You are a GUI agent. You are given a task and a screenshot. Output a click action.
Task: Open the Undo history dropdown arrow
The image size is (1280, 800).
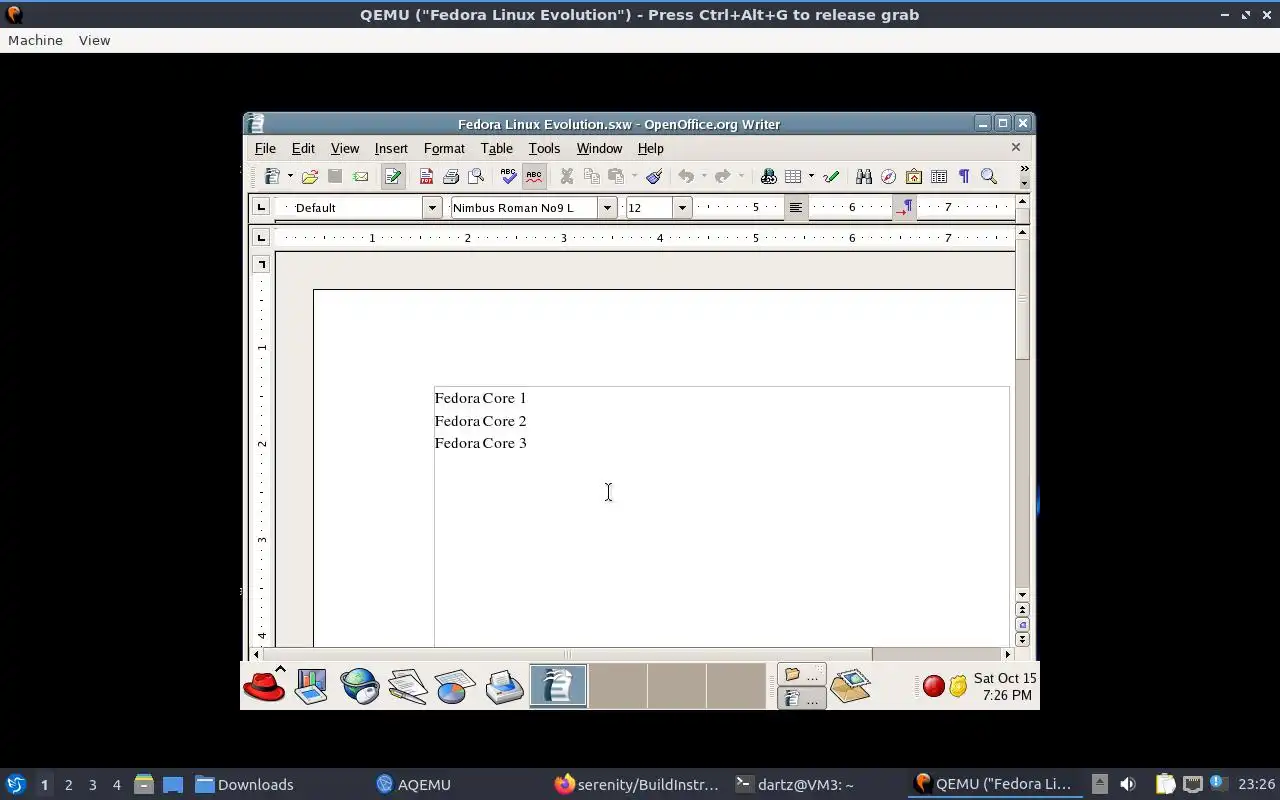coord(704,177)
